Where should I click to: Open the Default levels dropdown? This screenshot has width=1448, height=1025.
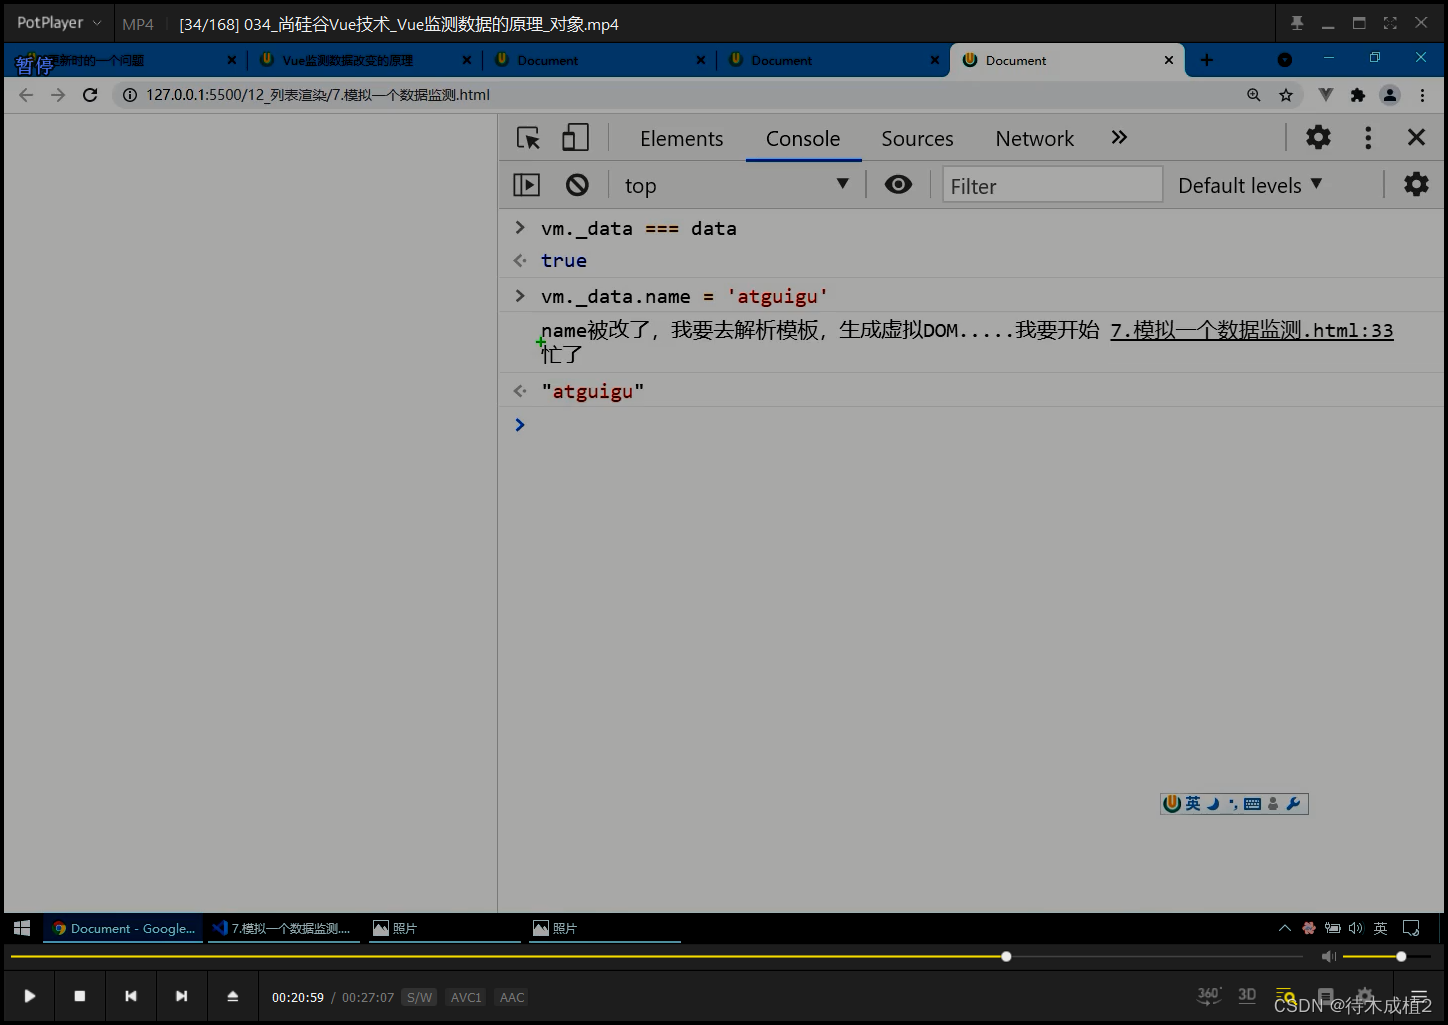tap(1250, 185)
